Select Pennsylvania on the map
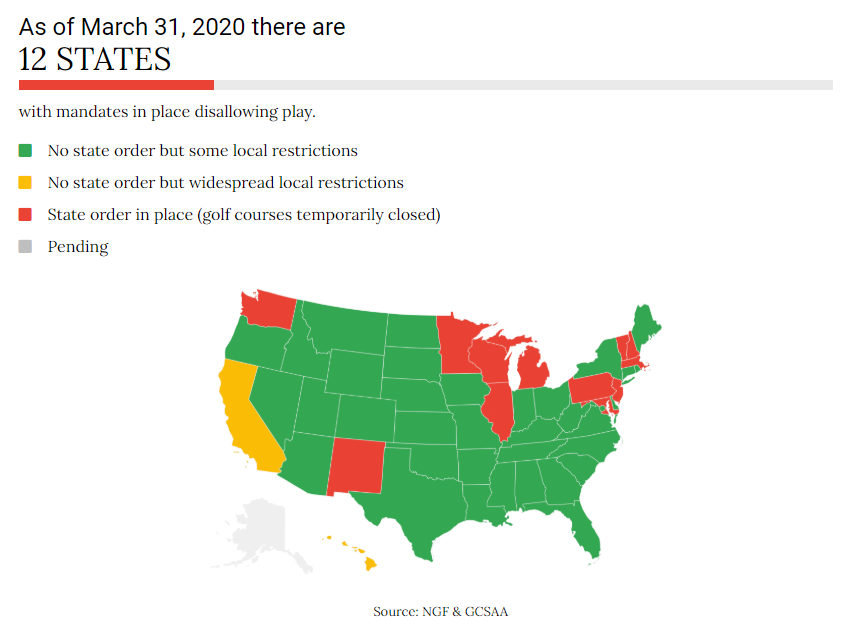843x637 pixels. (x=590, y=389)
